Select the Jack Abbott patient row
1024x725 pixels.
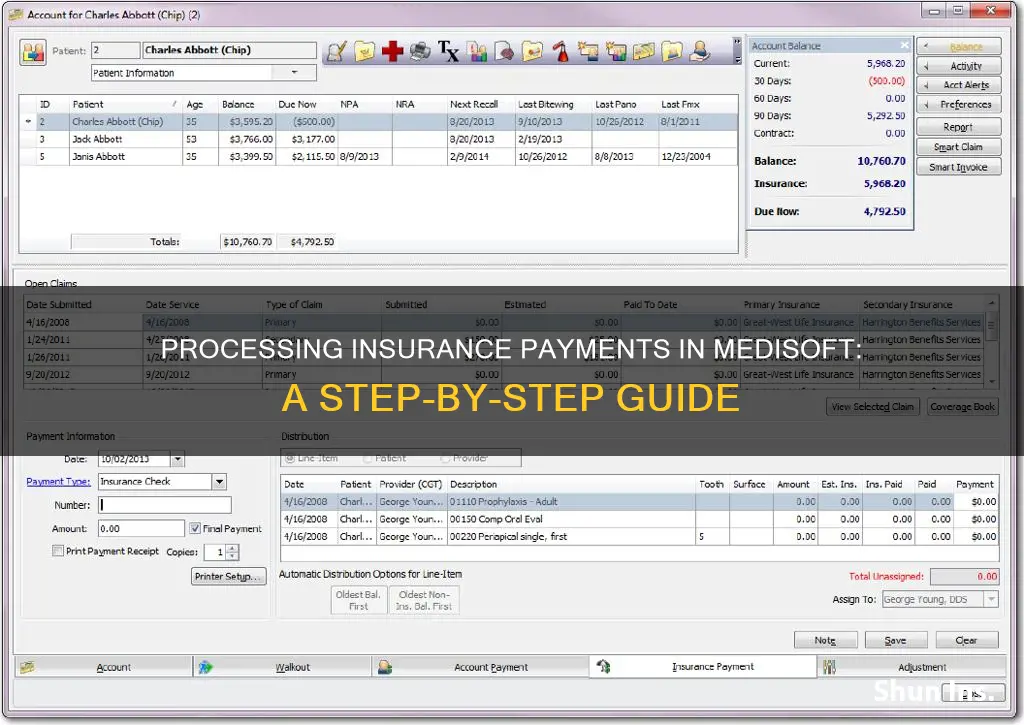pyautogui.click(x=378, y=139)
